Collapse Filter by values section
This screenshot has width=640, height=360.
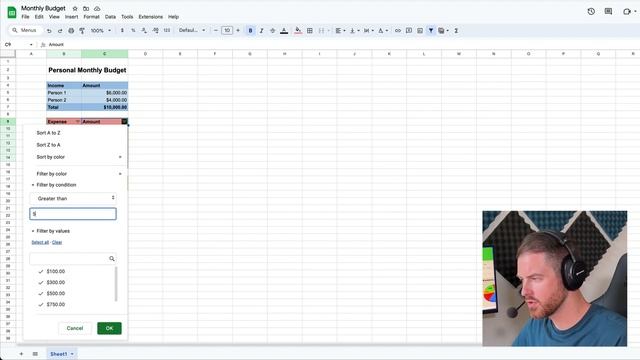51,231
